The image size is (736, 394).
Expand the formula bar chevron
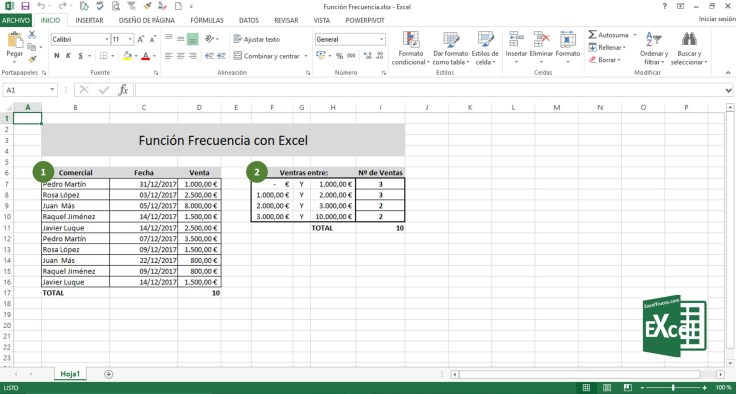(728, 90)
